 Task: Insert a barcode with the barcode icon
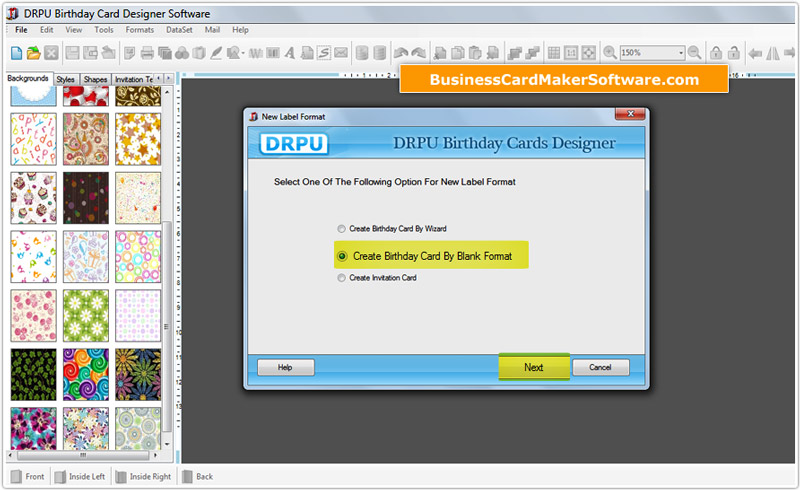pyautogui.click(x=273, y=53)
